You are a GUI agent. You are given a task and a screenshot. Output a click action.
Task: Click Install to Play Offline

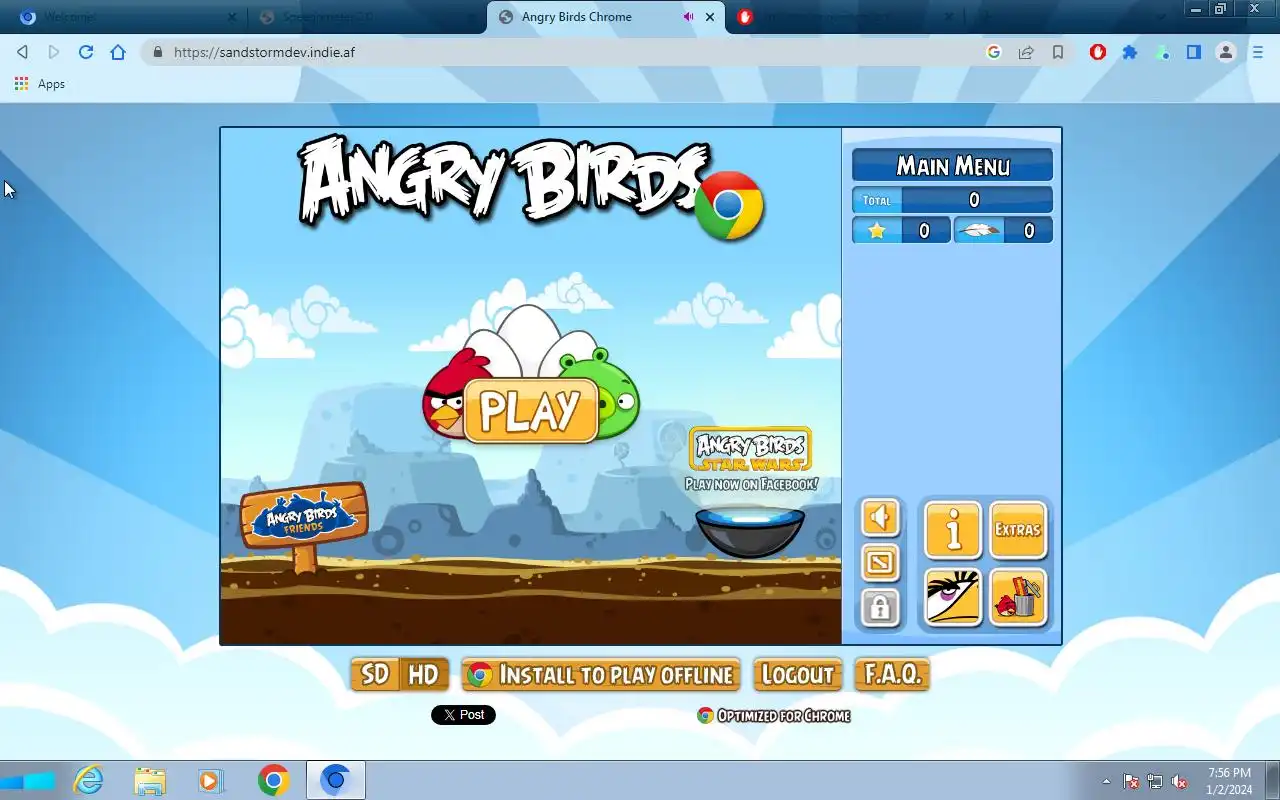click(x=601, y=675)
